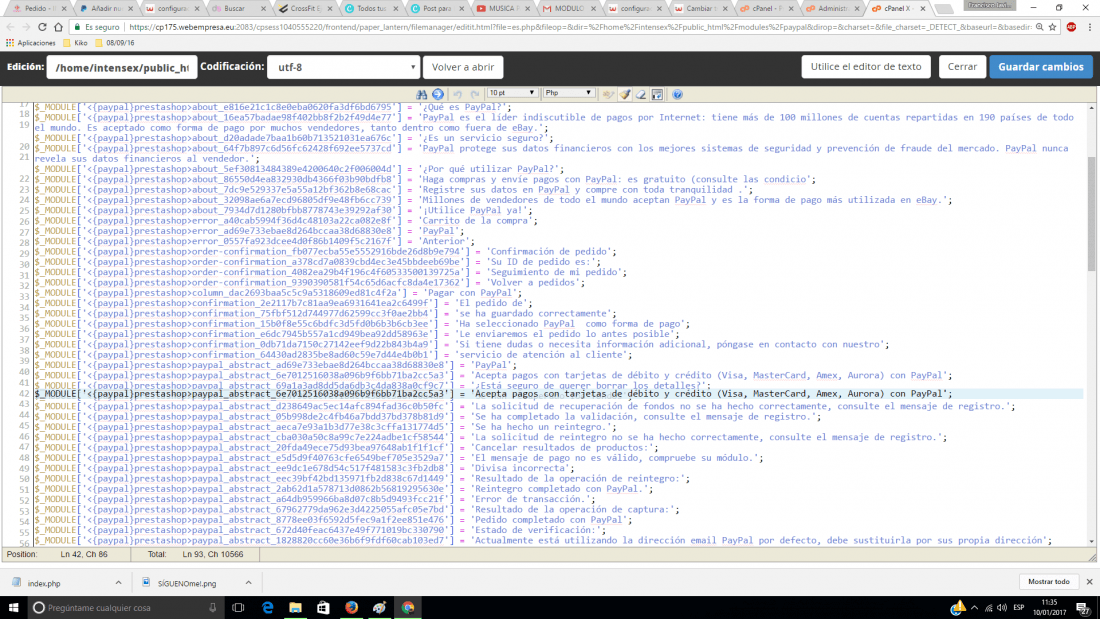The image size is (1100, 619).
Task: Open the paint palette app on the taskbar
Action: point(380,608)
